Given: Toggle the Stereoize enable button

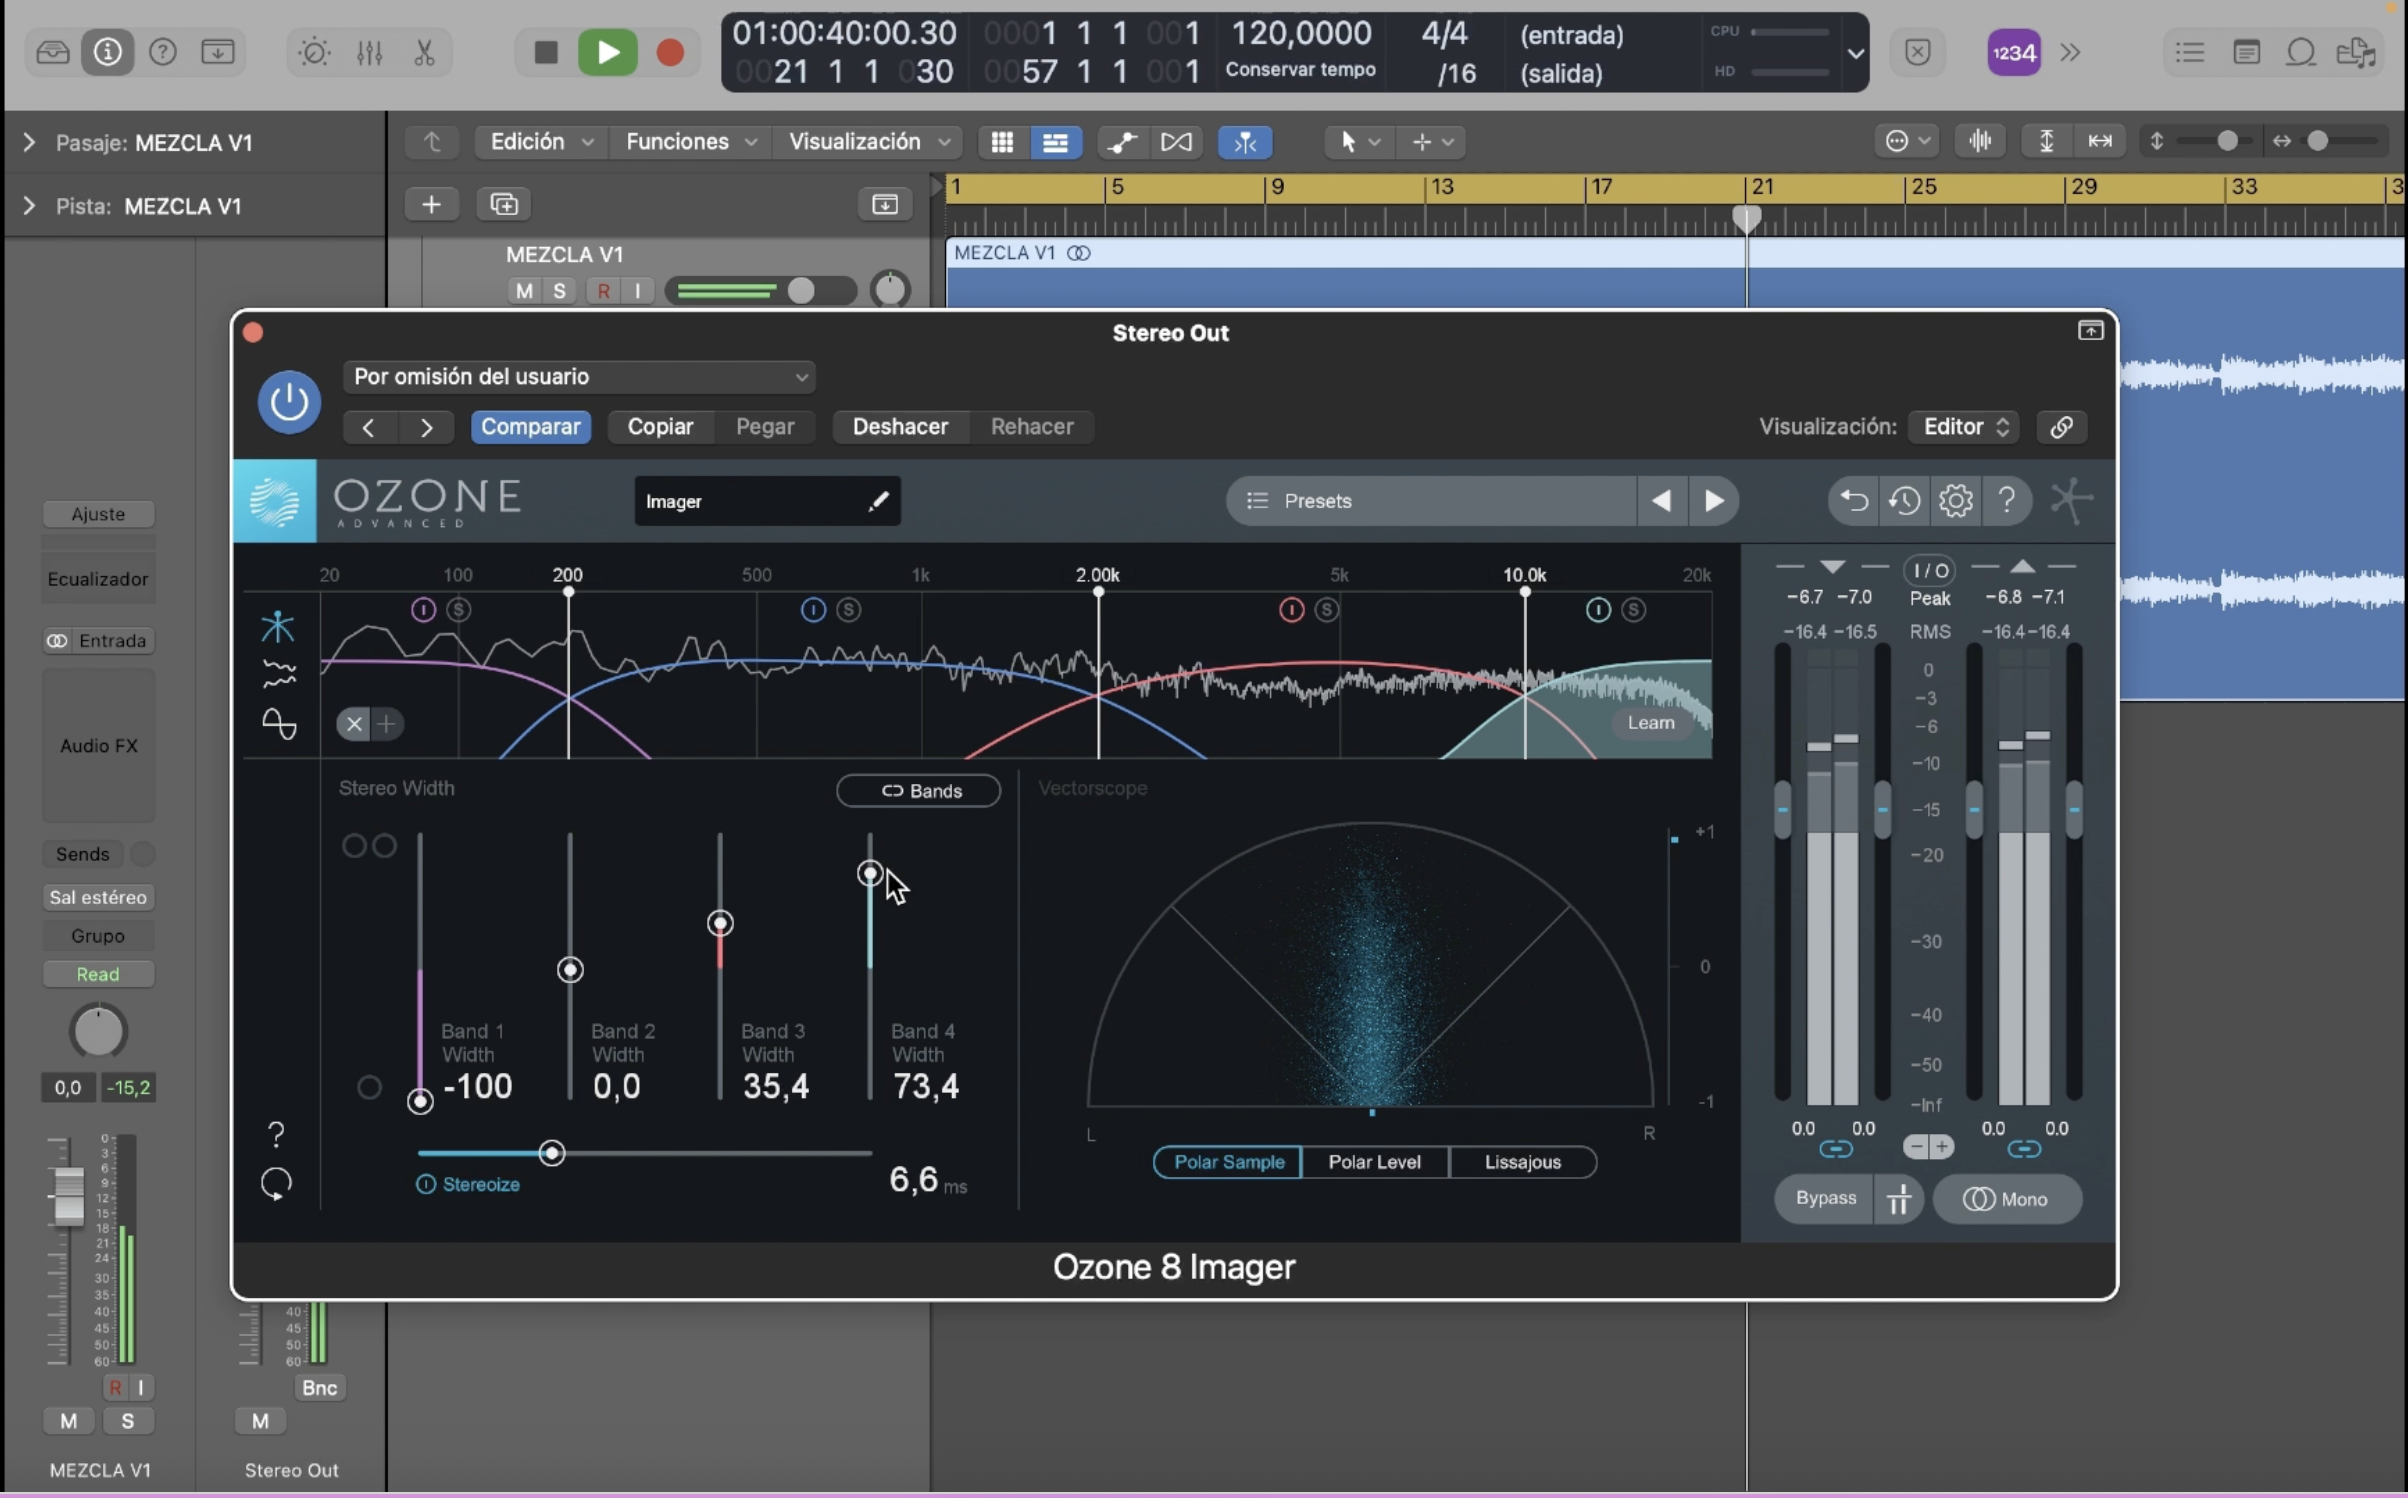Looking at the screenshot, I should 426,1184.
